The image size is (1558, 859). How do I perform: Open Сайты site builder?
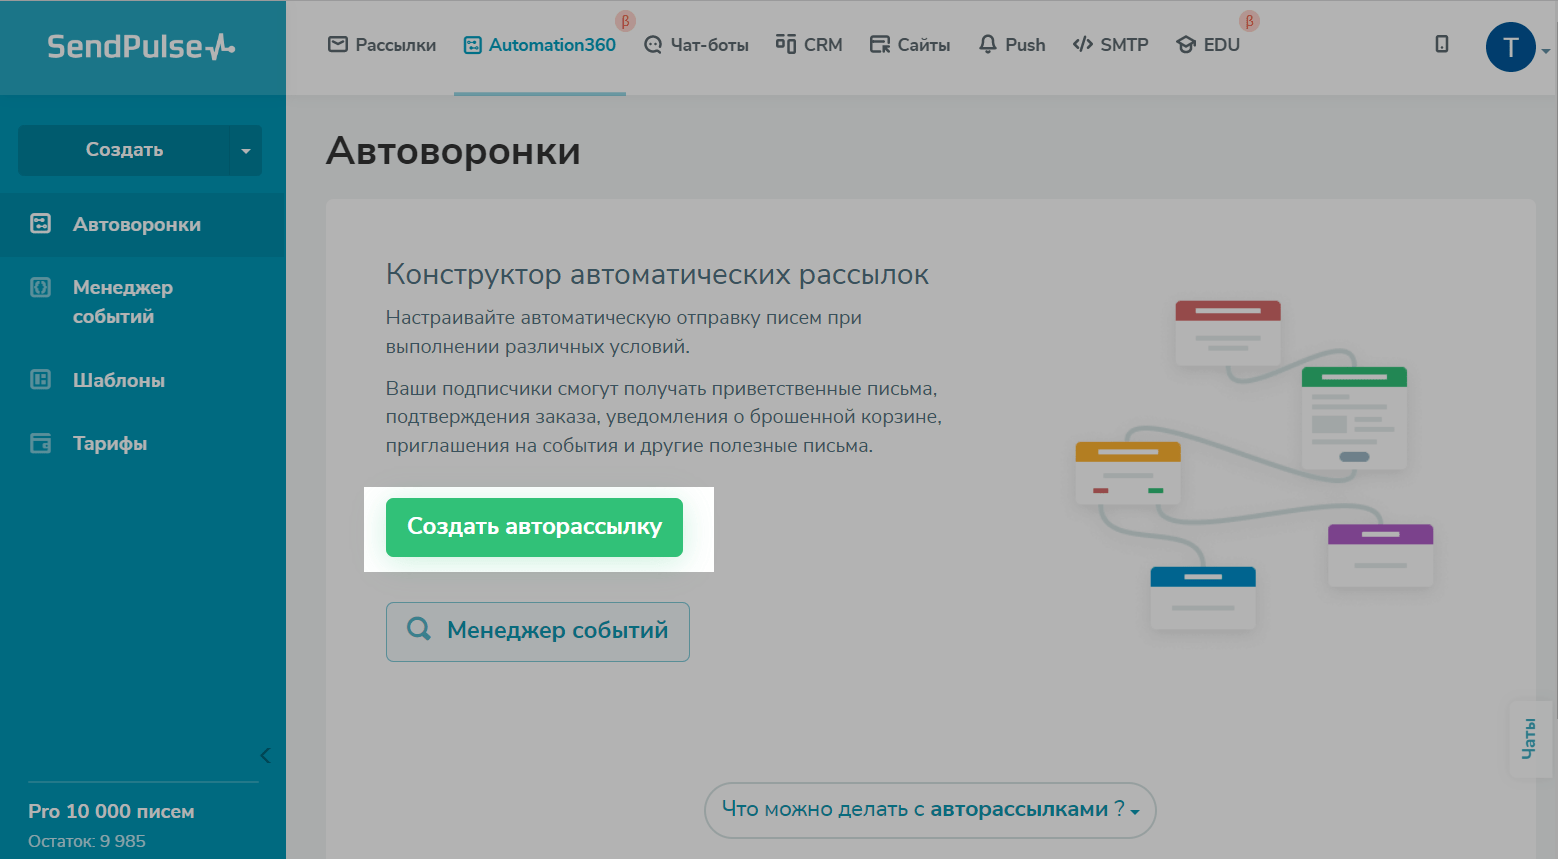point(909,45)
